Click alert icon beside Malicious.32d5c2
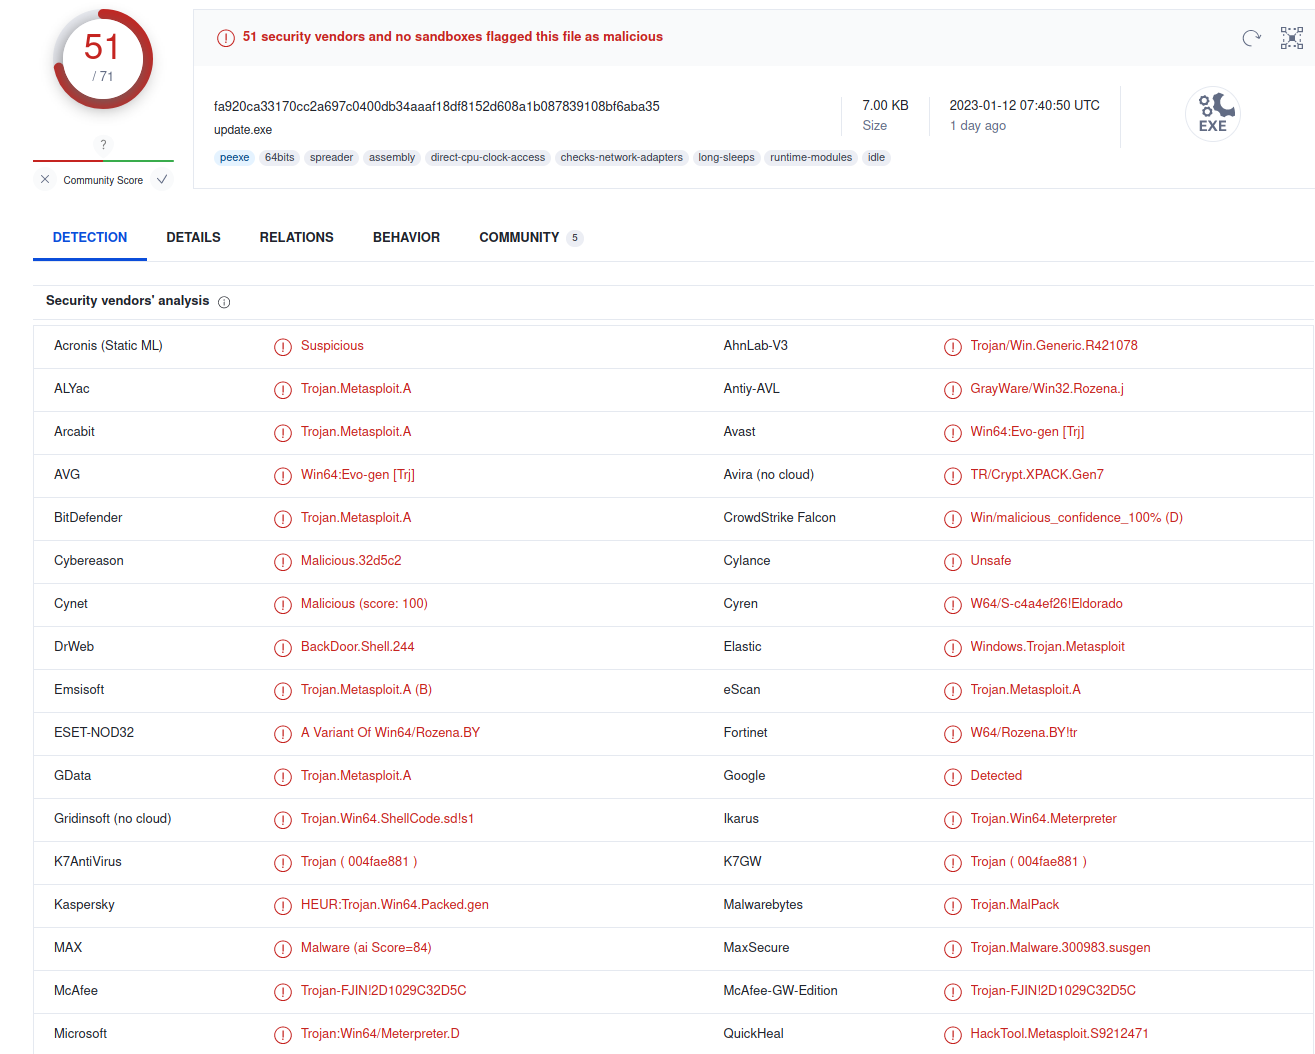 (x=283, y=562)
